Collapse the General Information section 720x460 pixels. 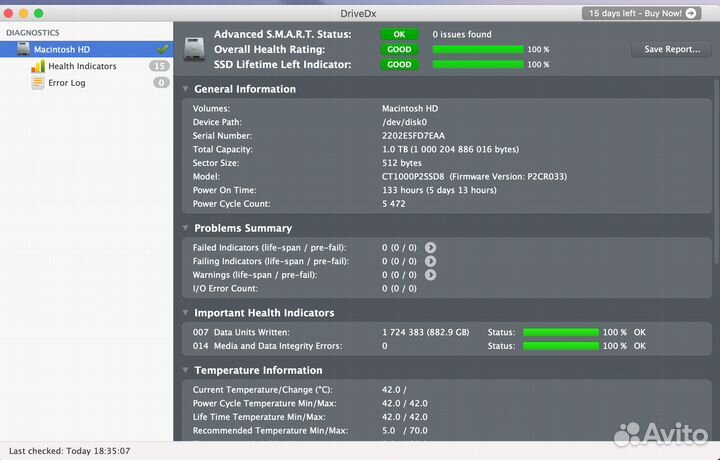186,89
